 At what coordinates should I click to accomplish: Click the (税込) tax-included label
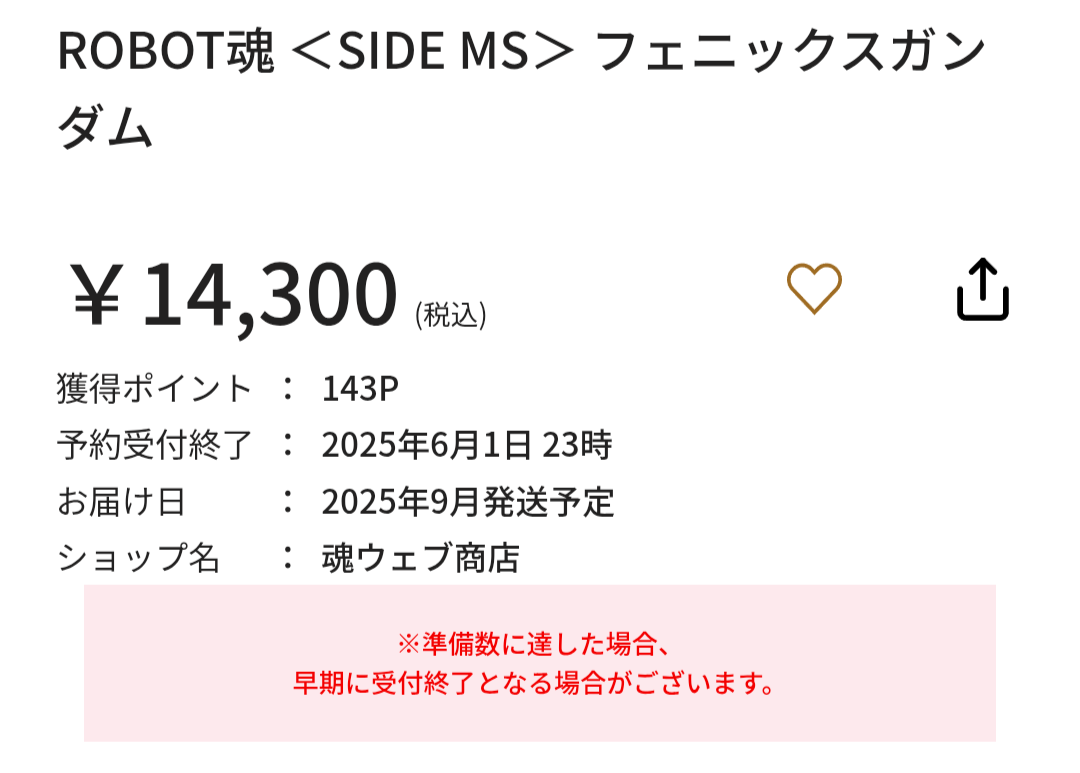[450, 315]
